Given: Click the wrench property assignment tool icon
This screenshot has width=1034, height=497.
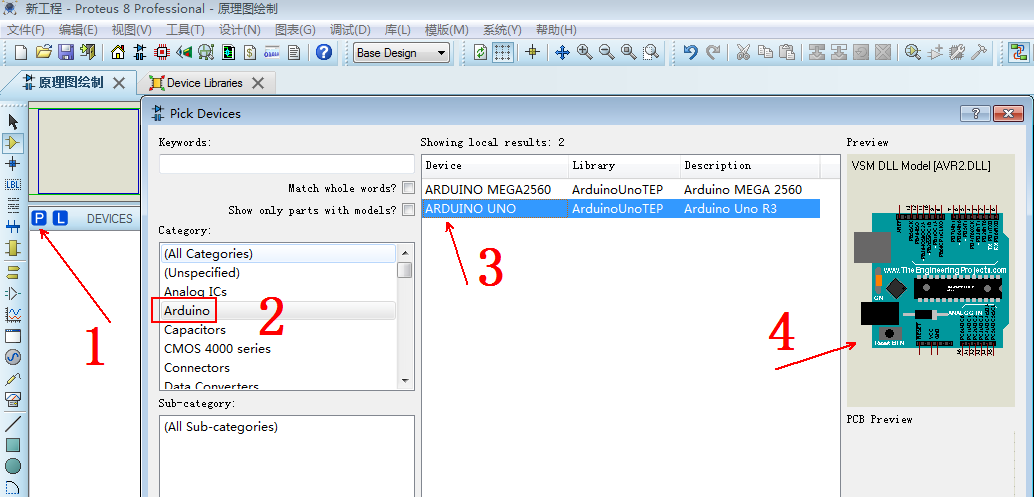Looking at the screenshot, I should click(x=980, y=52).
